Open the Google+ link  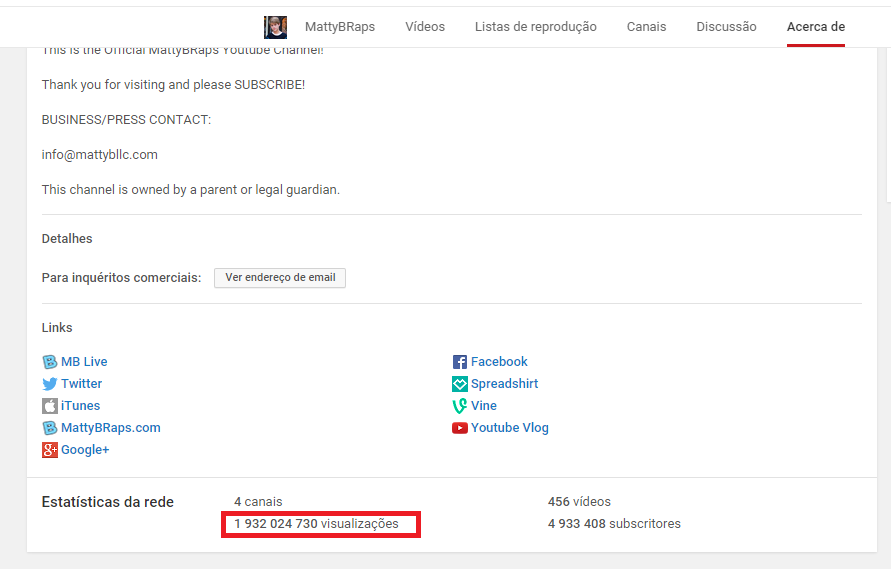pyautogui.click(x=85, y=450)
